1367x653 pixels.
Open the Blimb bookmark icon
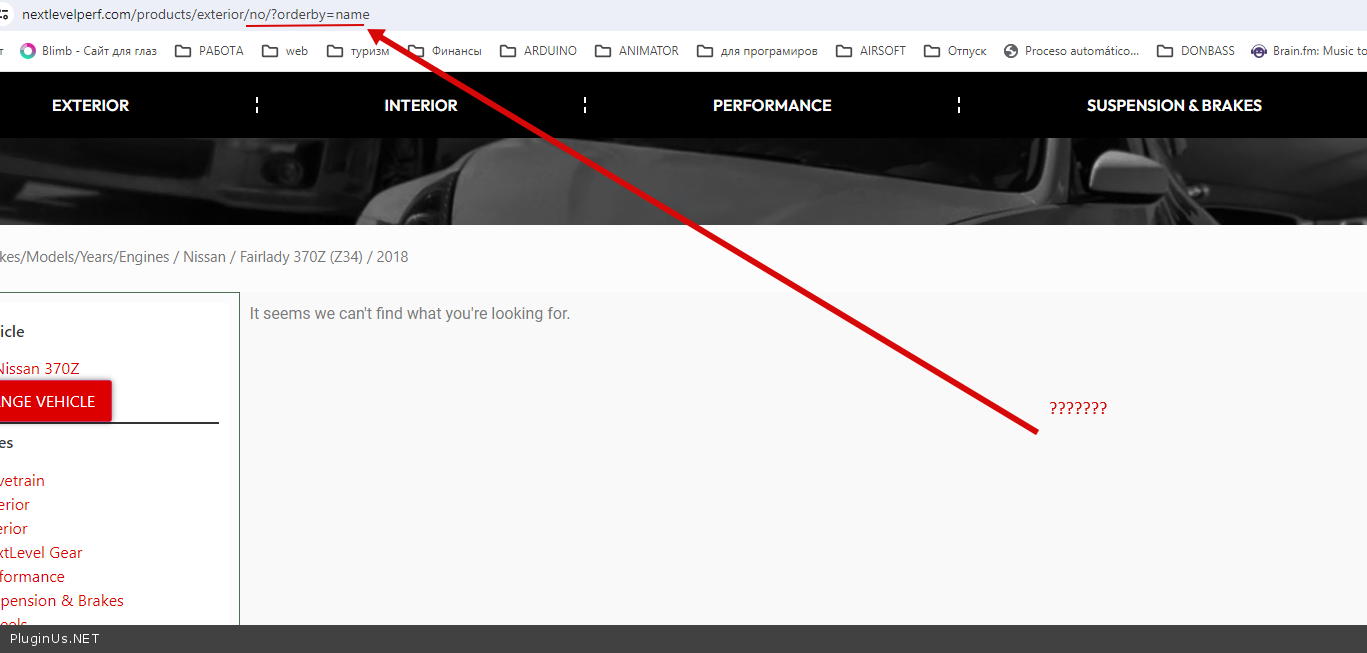(x=28, y=51)
